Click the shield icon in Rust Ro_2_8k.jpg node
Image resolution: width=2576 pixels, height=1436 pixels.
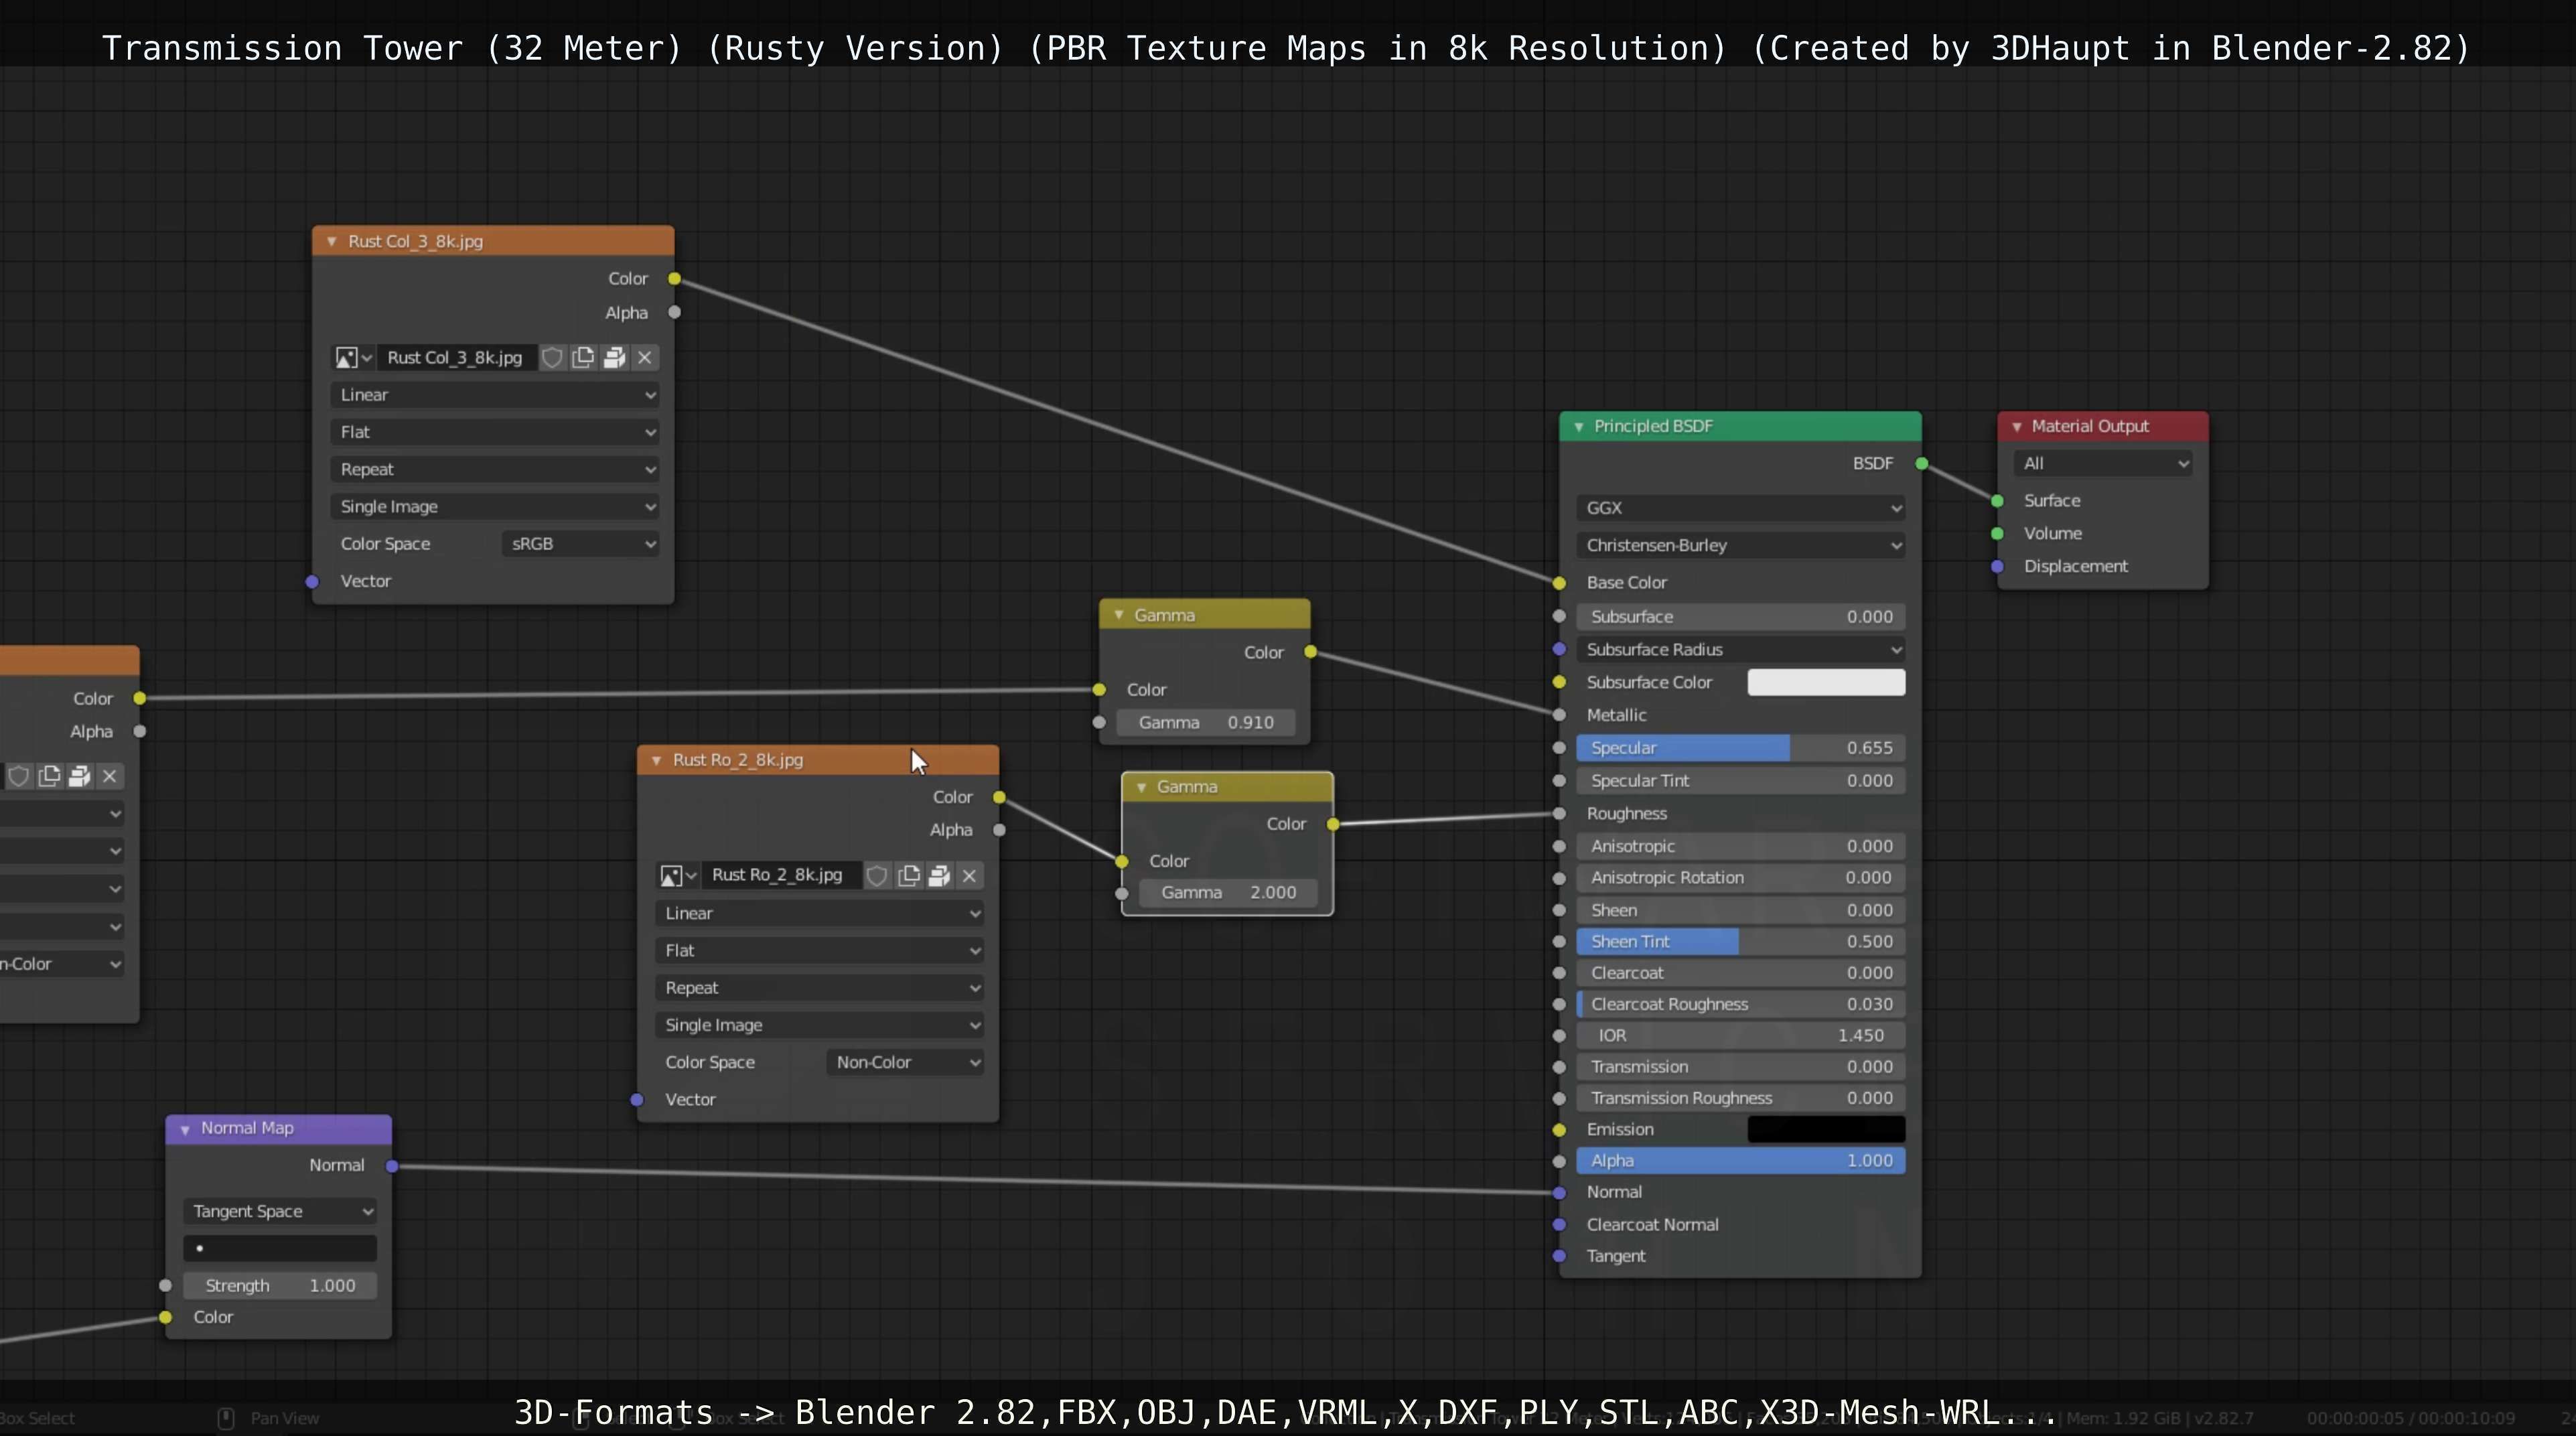click(877, 875)
